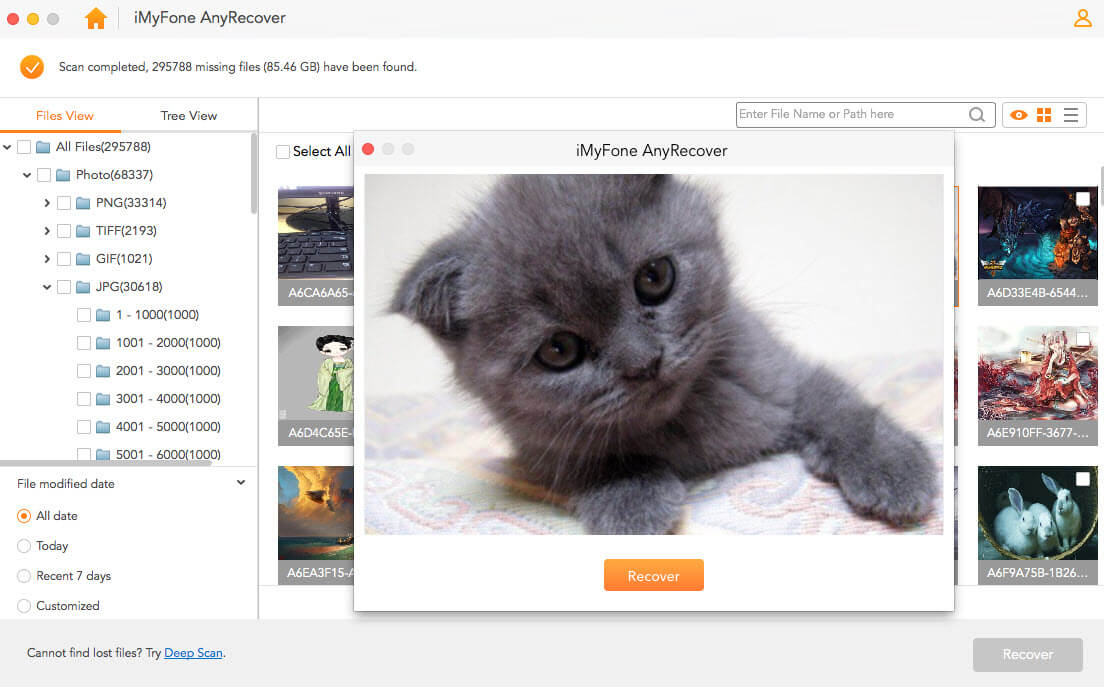Click the orange Home icon

tap(96, 18)
